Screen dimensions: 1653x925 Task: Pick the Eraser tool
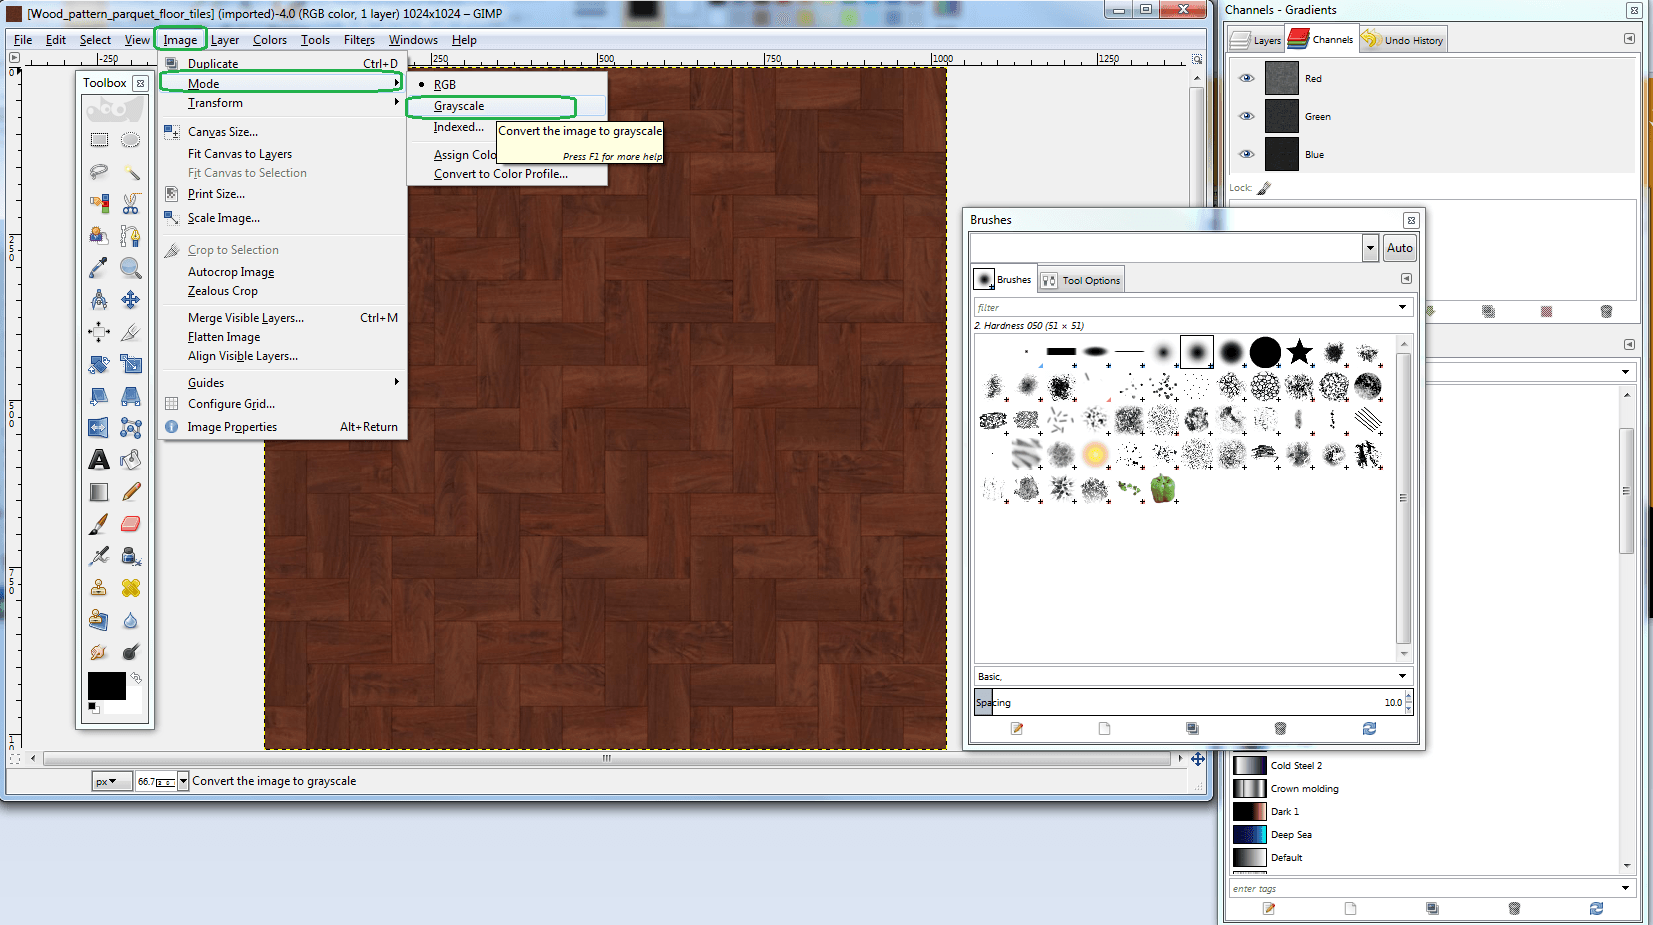tap(131, 524)
